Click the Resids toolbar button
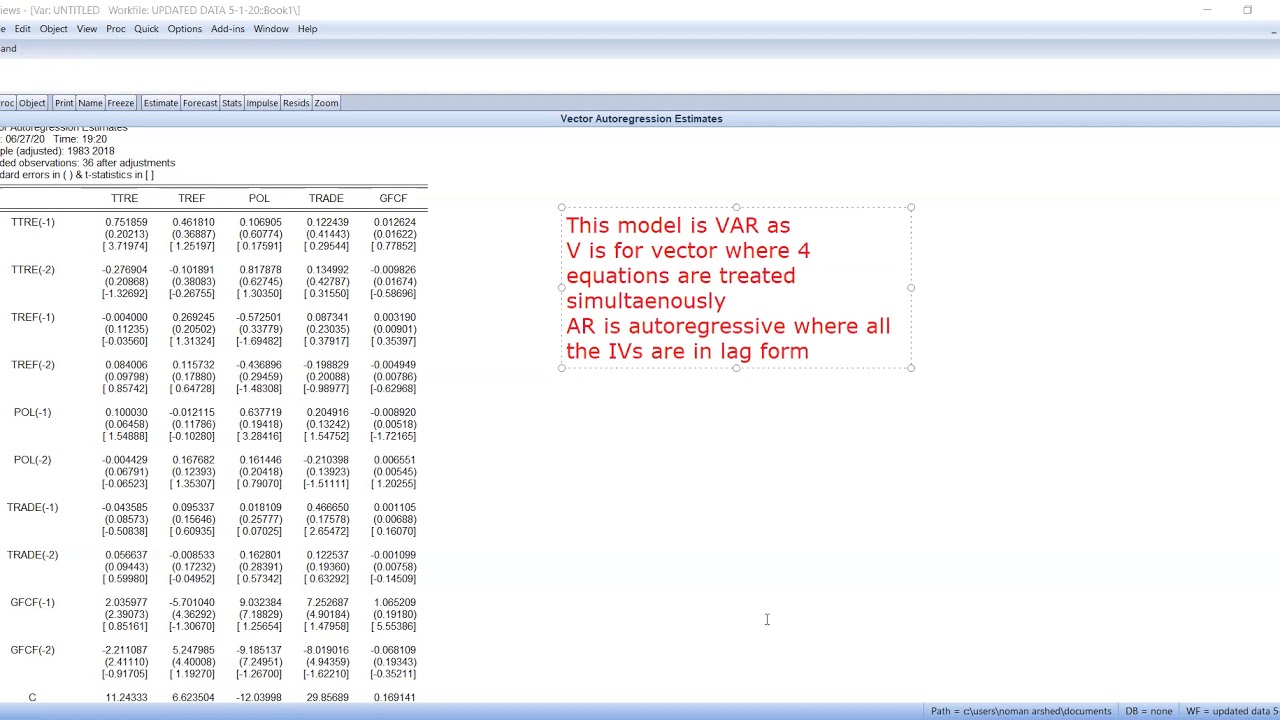Image resolution: width=1280 pixels, height=720 pixels. [x=296, y=103]
